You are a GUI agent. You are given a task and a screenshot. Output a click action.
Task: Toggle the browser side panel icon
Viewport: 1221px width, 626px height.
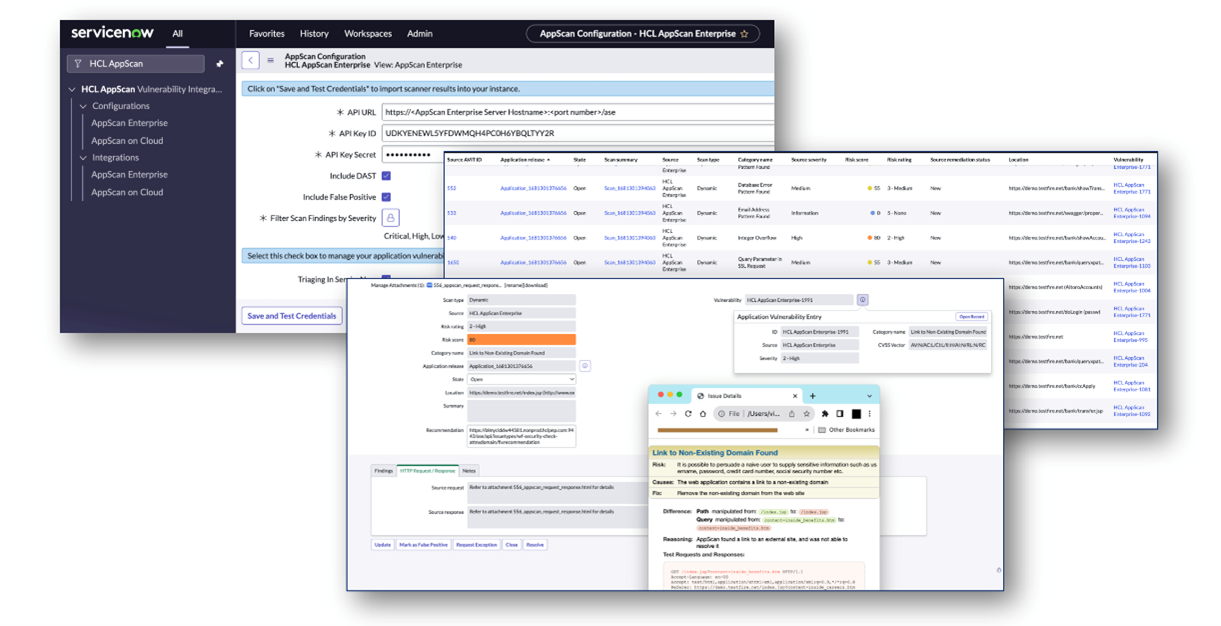click(840, 414)
